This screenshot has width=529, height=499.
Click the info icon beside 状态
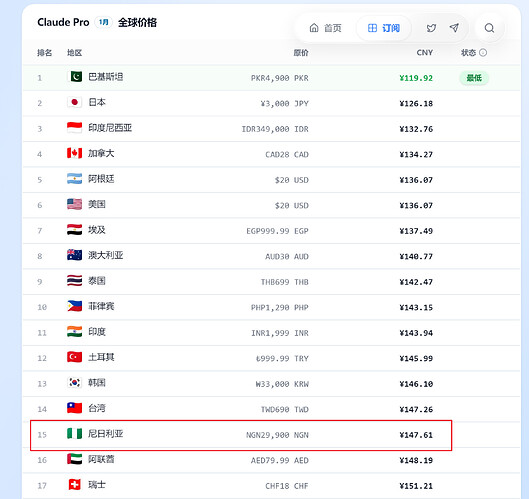[483, 53]
